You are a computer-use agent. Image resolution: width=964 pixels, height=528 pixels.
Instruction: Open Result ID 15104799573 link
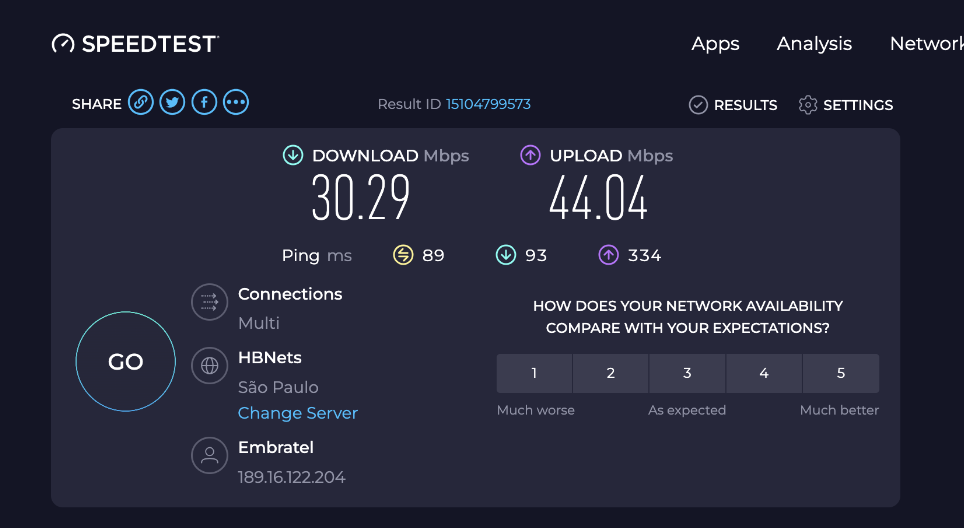(x=488, y=104)
